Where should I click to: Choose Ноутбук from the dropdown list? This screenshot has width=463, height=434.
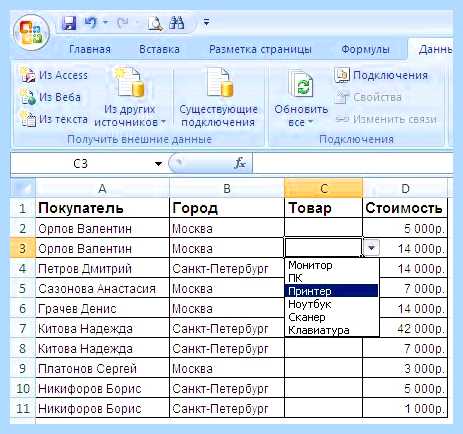click(332, 304)
